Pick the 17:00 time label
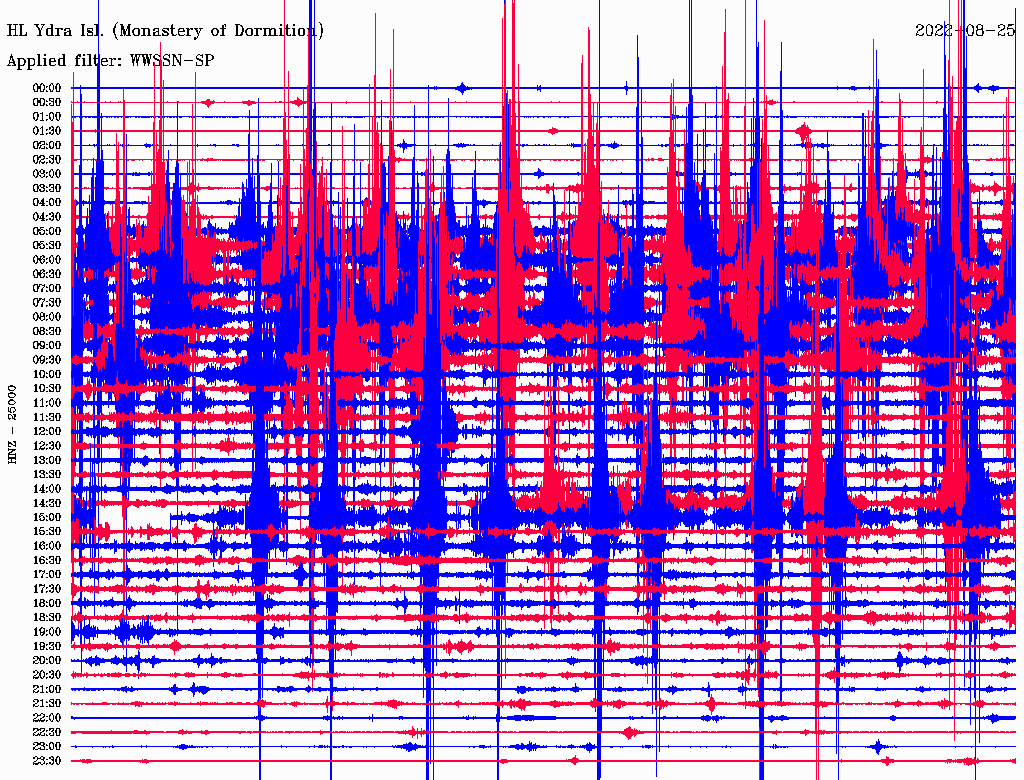1024x780 pixels. (x=47, y=575)
